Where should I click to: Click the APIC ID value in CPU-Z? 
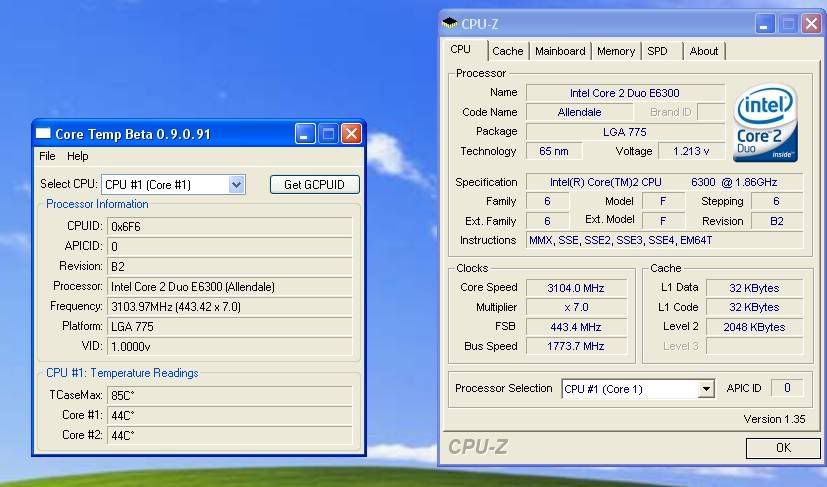click(x=787, y=388)
